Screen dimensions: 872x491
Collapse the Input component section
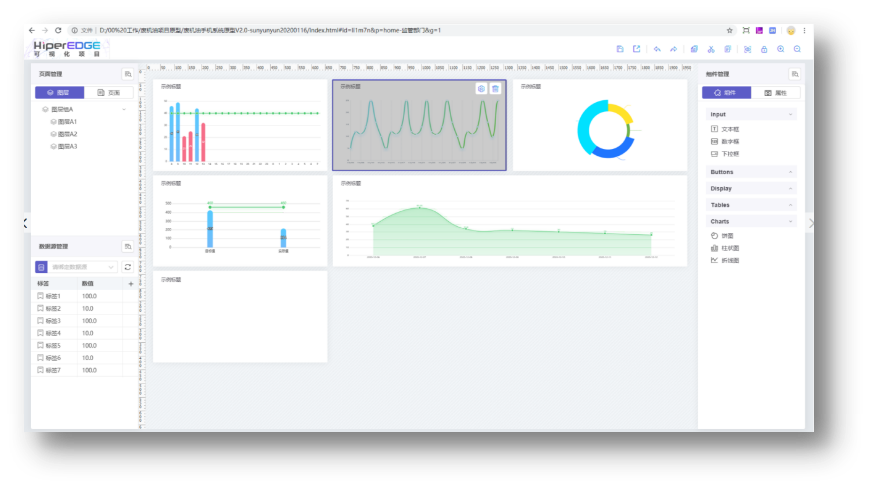pos(790,115)
